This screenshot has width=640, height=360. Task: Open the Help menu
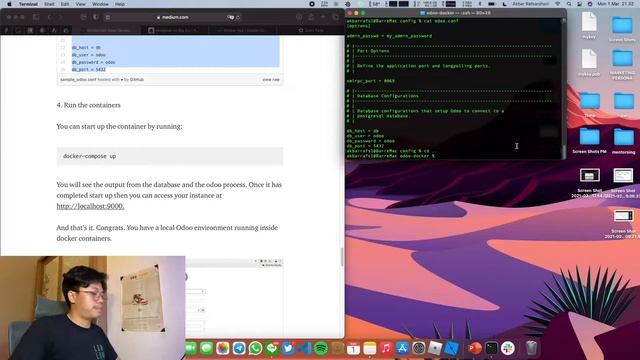click(120, 4)
